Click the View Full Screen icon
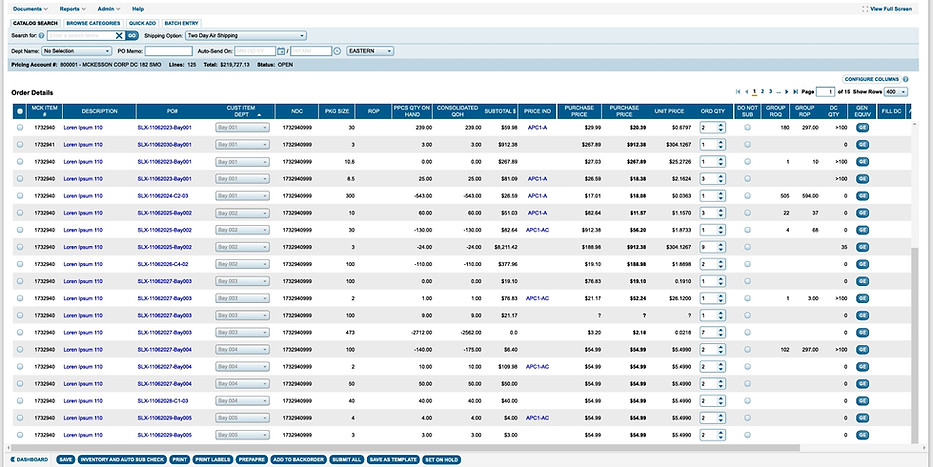Image resolution: width=933 pixels, height=467 pixels. pos(865,9)
